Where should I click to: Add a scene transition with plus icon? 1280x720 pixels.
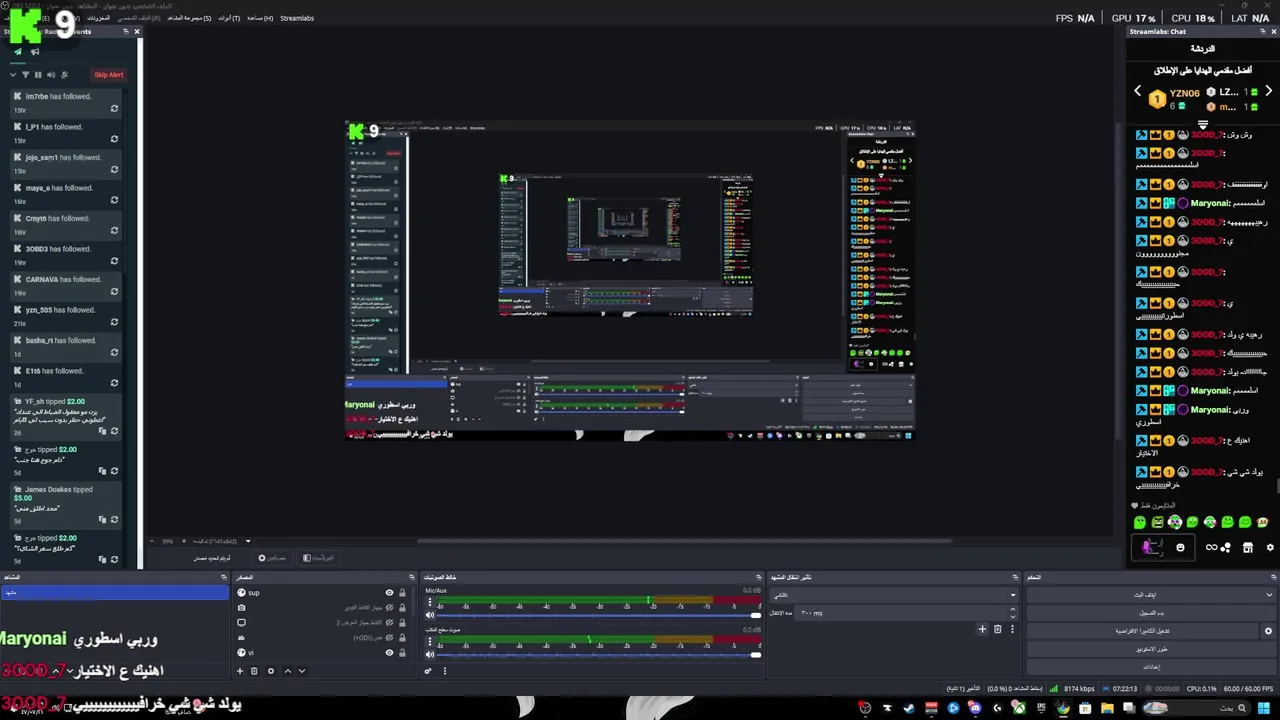pyautogui.click(x=982, y=629)
